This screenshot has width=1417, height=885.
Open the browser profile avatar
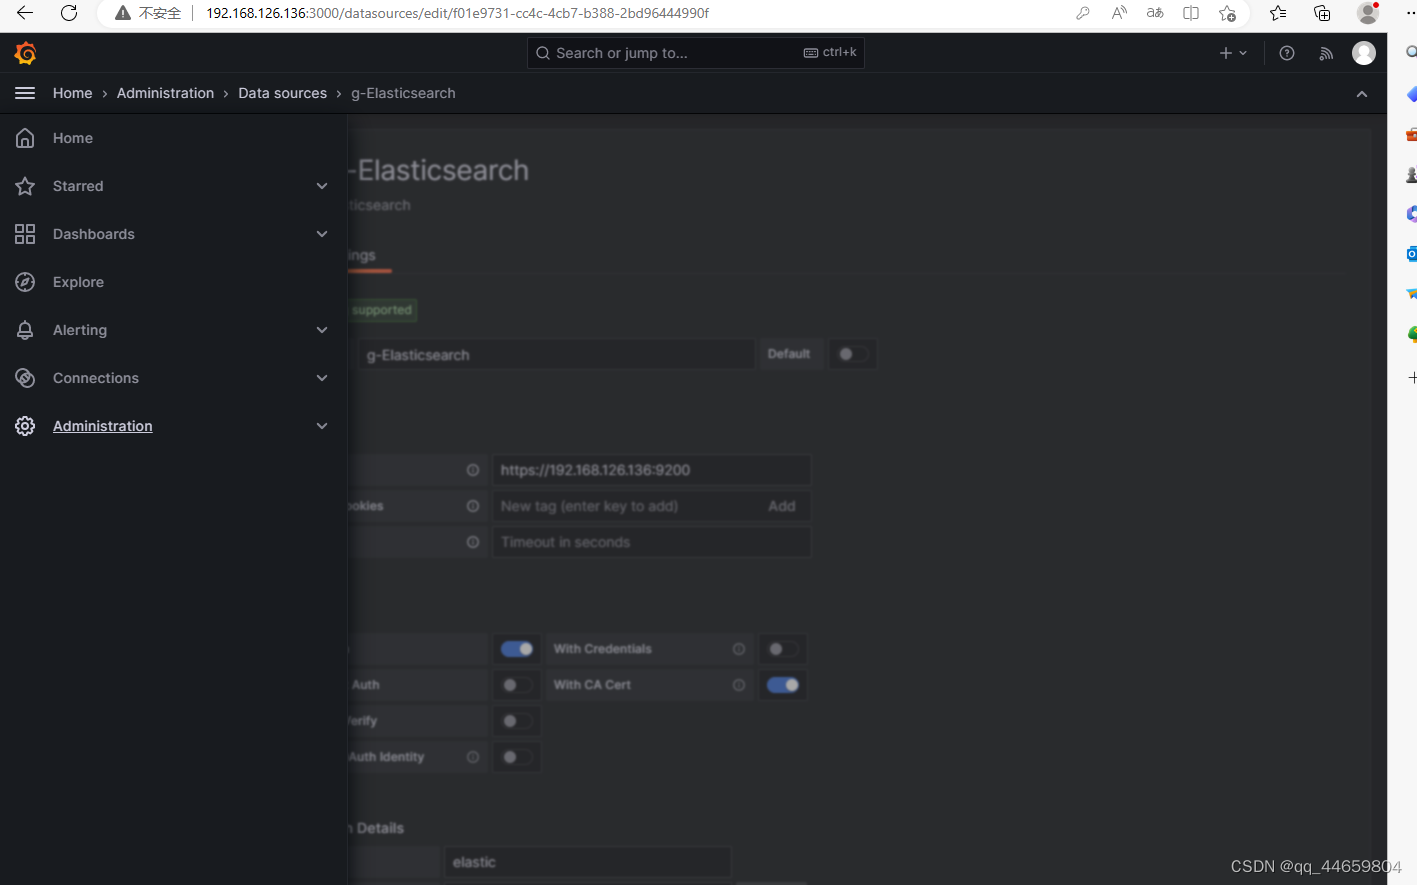(x=1368, y=12)
